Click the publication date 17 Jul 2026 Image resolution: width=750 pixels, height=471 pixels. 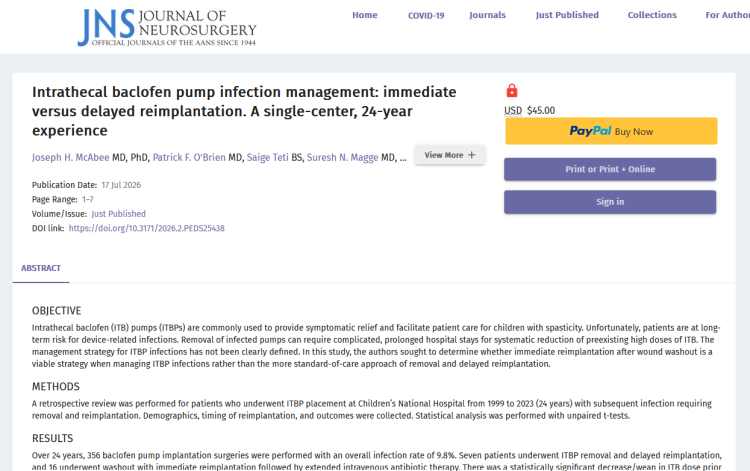coord(121,185)
